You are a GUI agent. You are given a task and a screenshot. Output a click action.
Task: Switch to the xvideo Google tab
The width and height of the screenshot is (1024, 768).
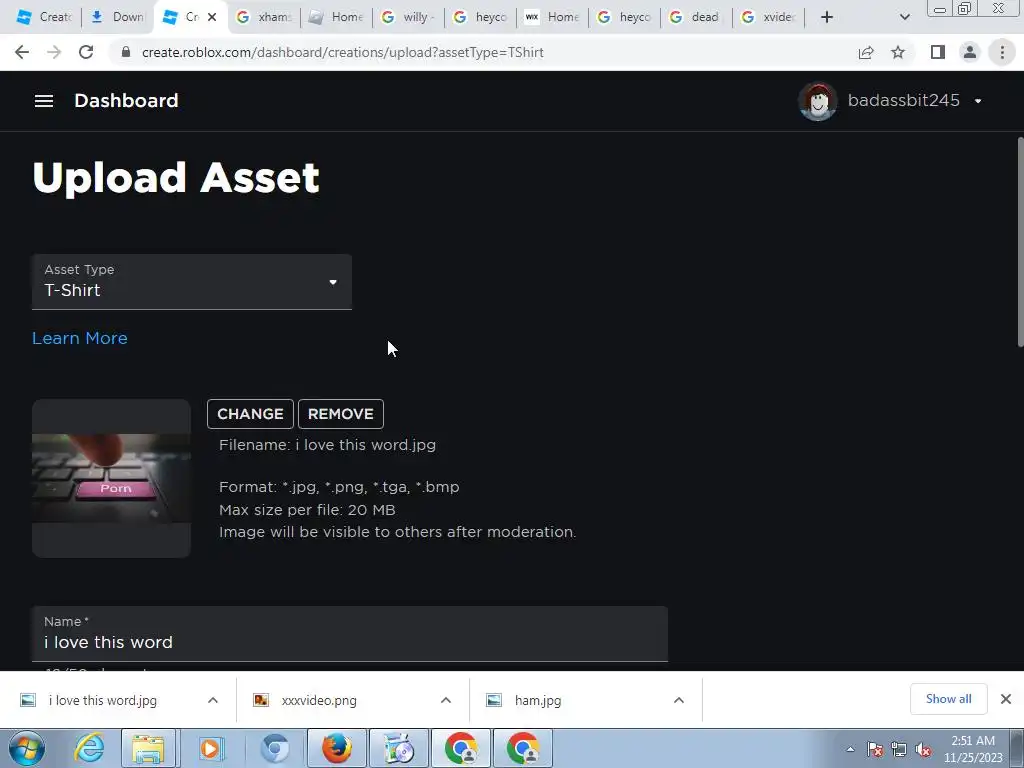[768, 17]
